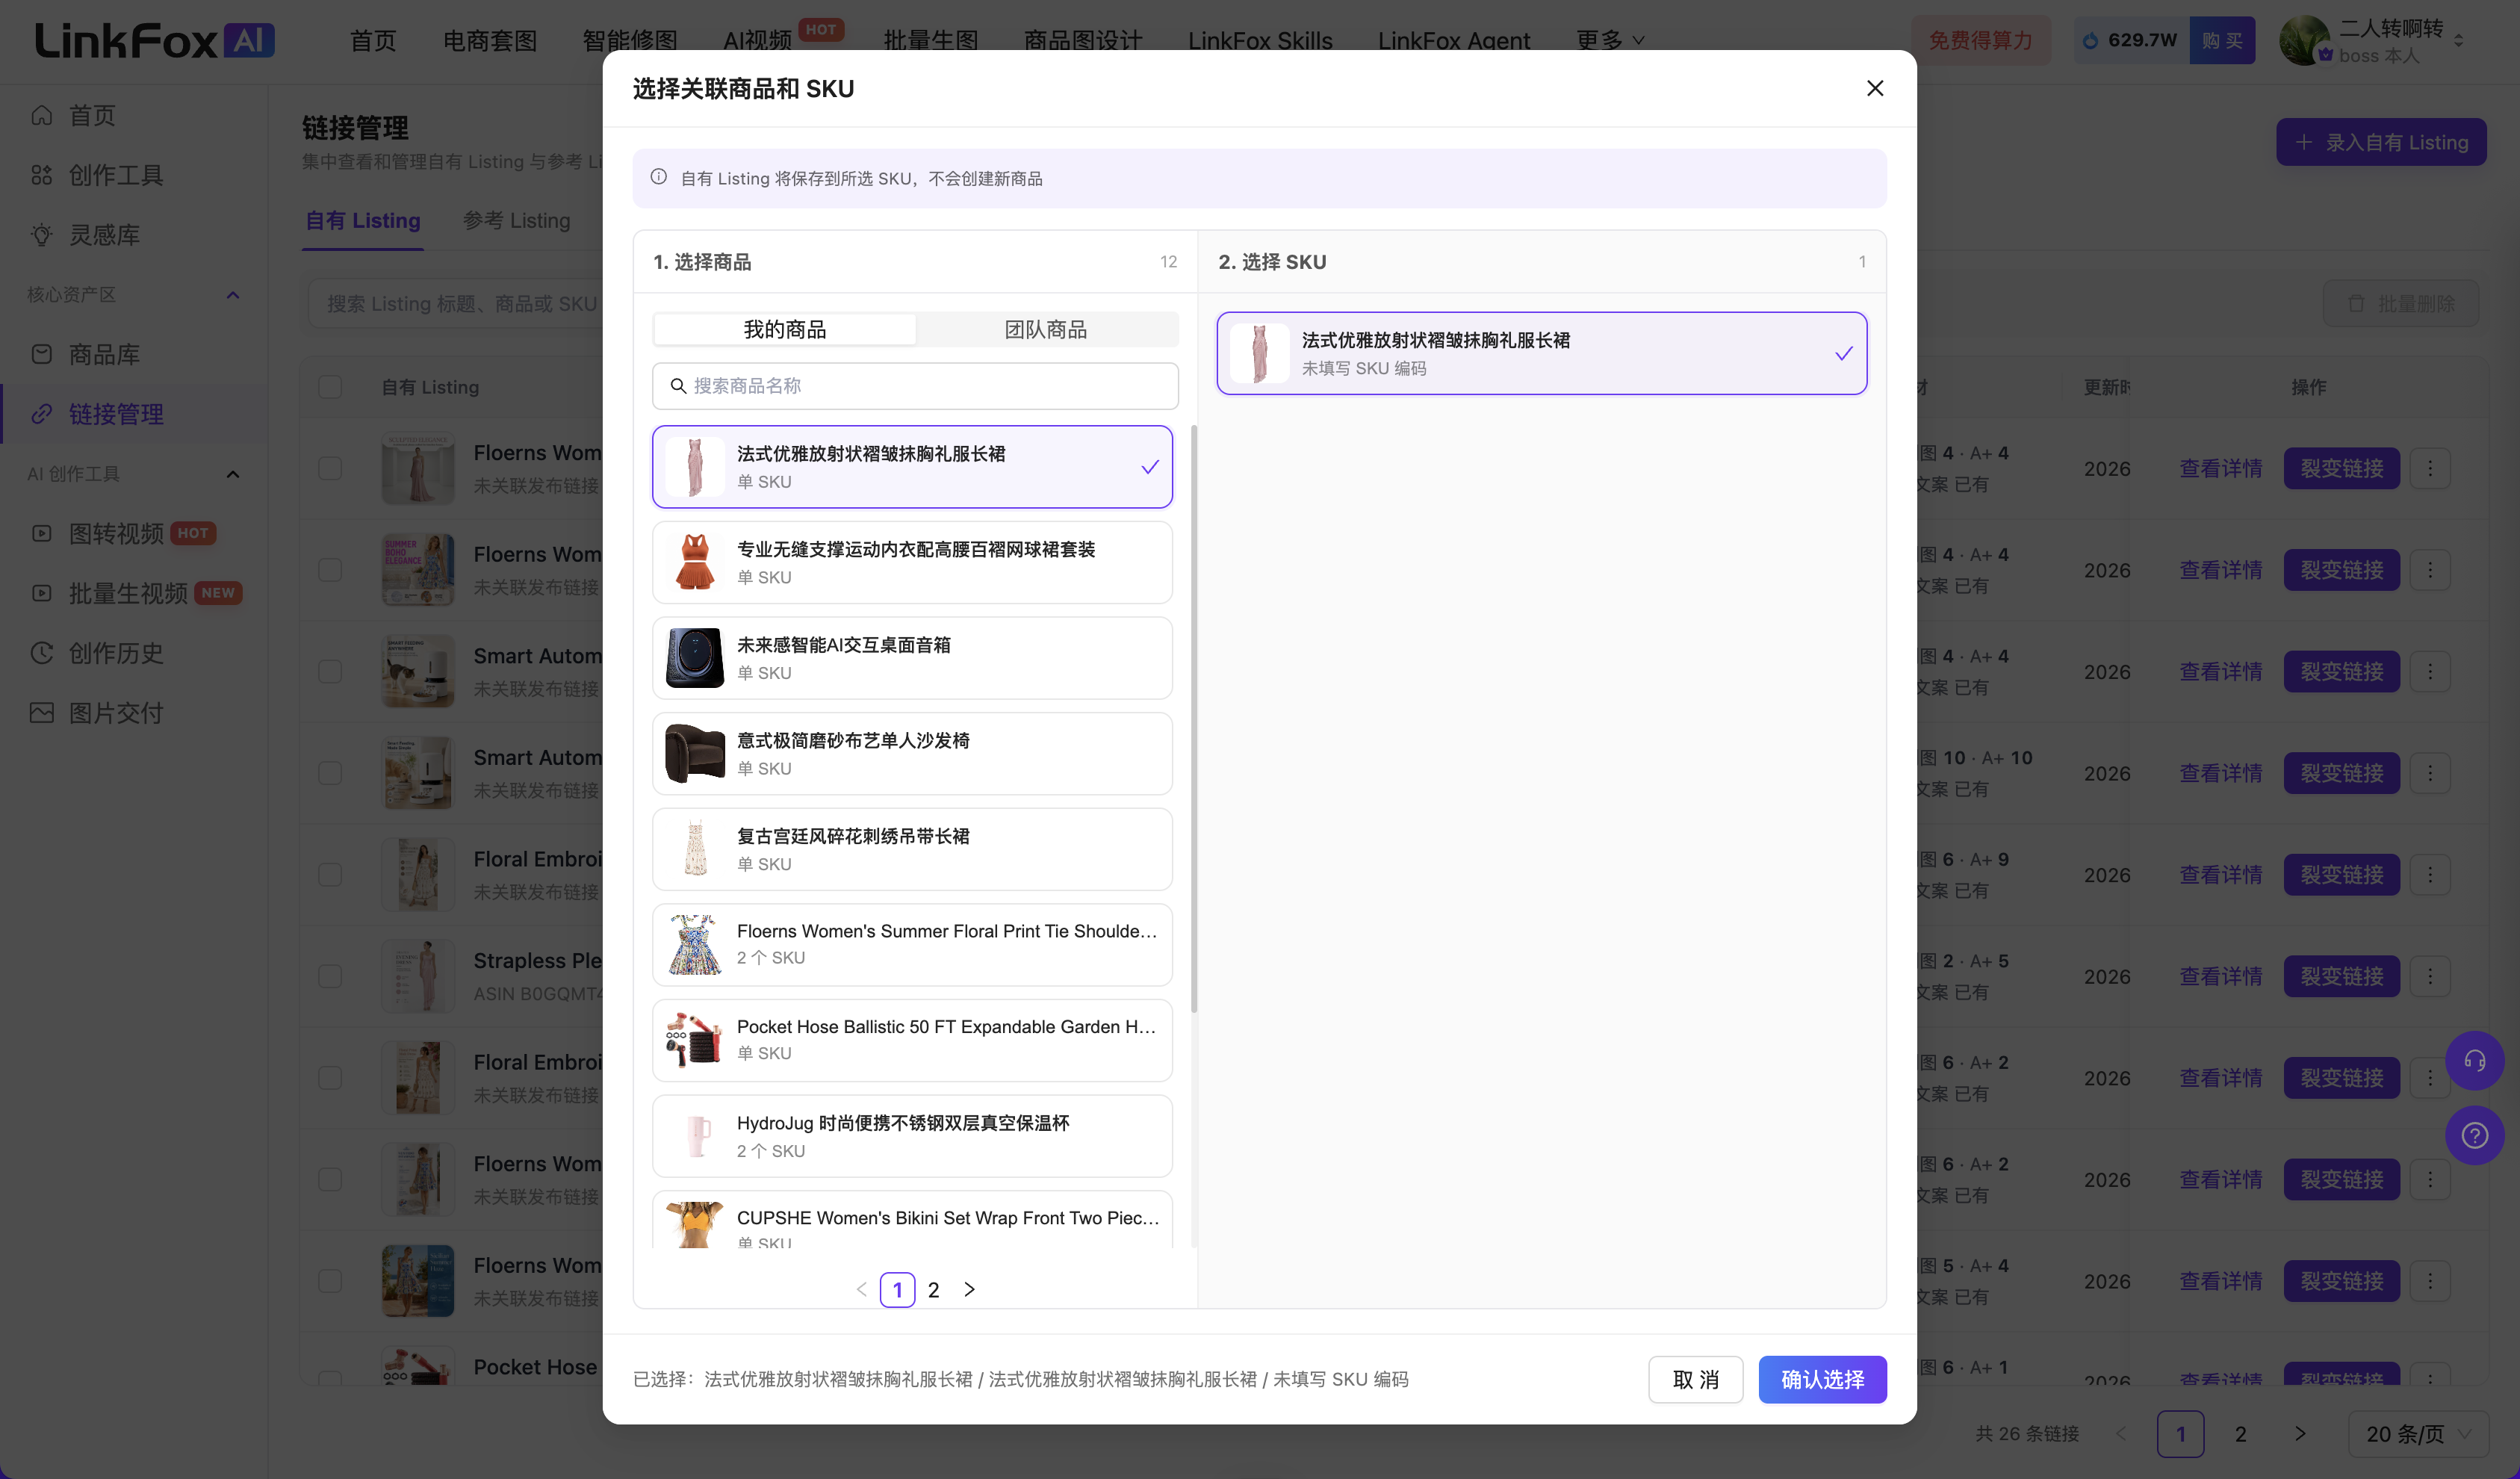Check the Strapless Ple listing row checkbox

click(x=330, y=976)
